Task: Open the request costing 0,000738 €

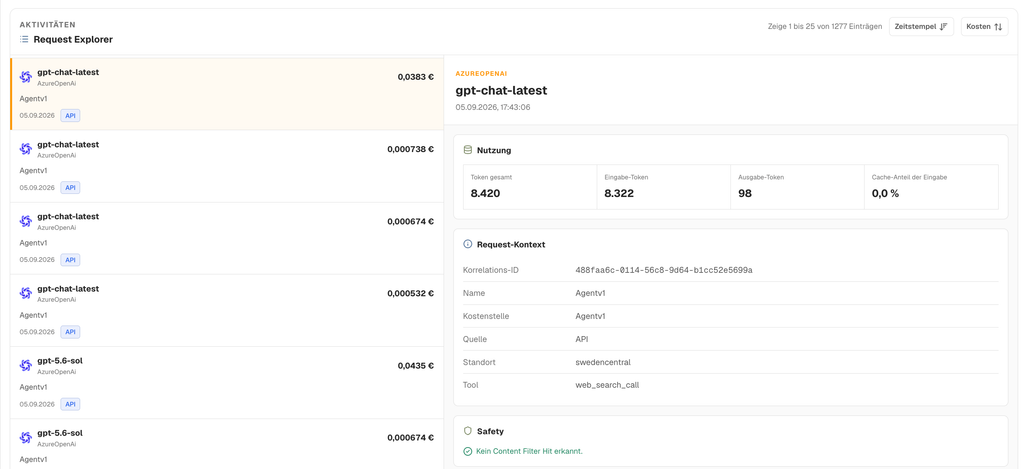Action: [227, 167]
